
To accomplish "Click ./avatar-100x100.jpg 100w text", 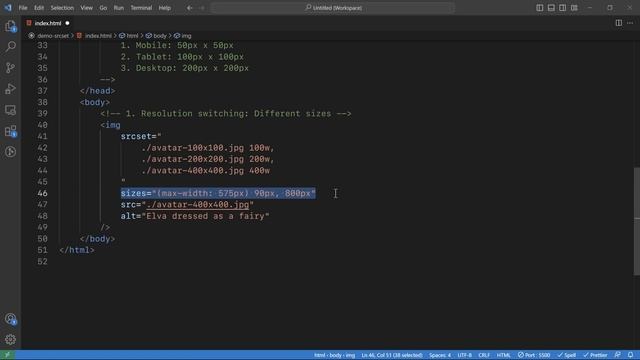I will 208,148.
